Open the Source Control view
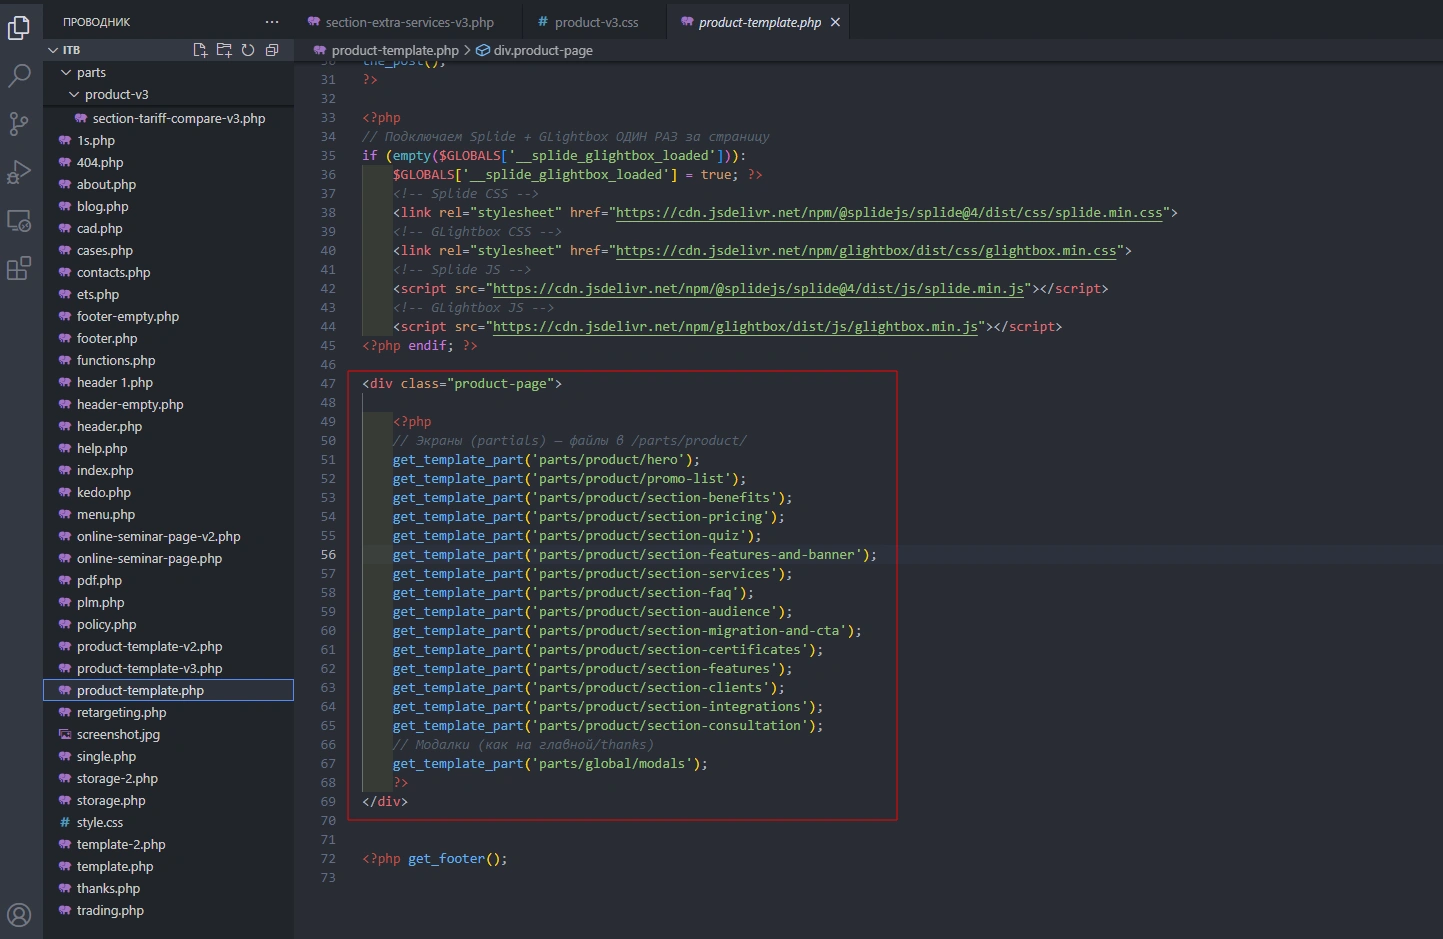This screenshot has height=939, width=1443. click(19, 124)
